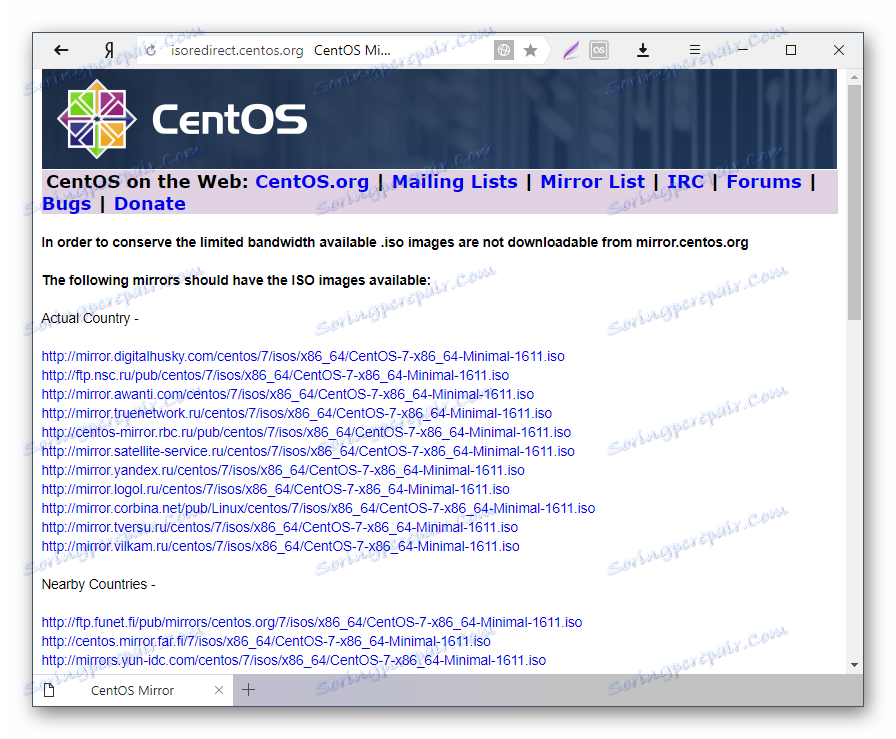896x739 pixels.
Task: Click the globe site-info icon in address bar
Action: coord(504,49)
